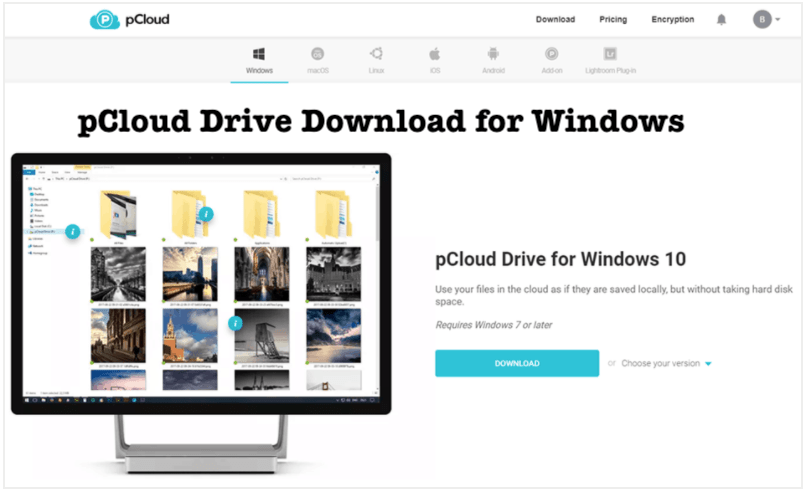Open the user avatar B menu

(x=766, y=20)
